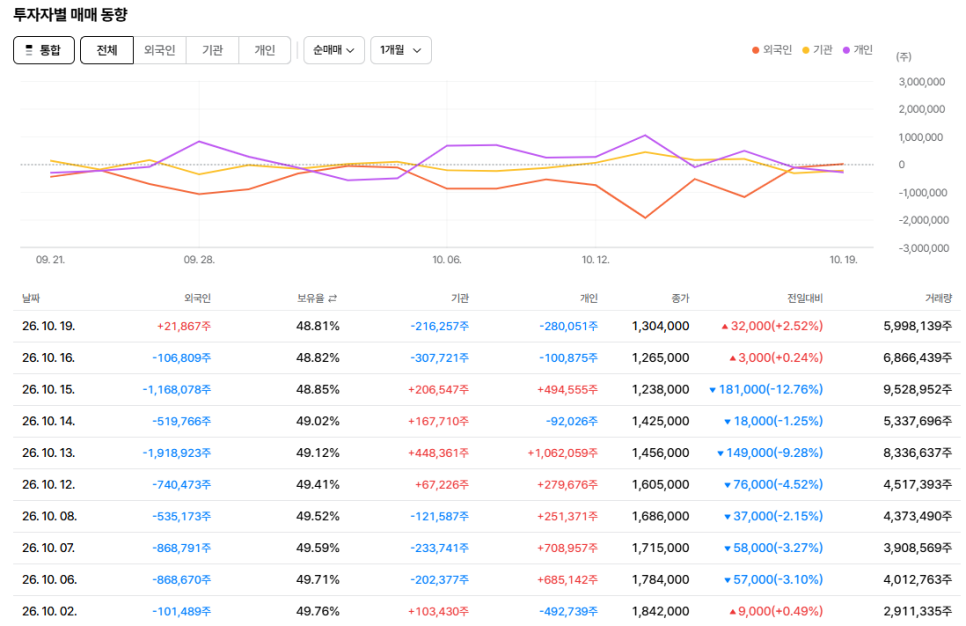Toggle the yellow 기관 legend dot

[x=805, y=51]
